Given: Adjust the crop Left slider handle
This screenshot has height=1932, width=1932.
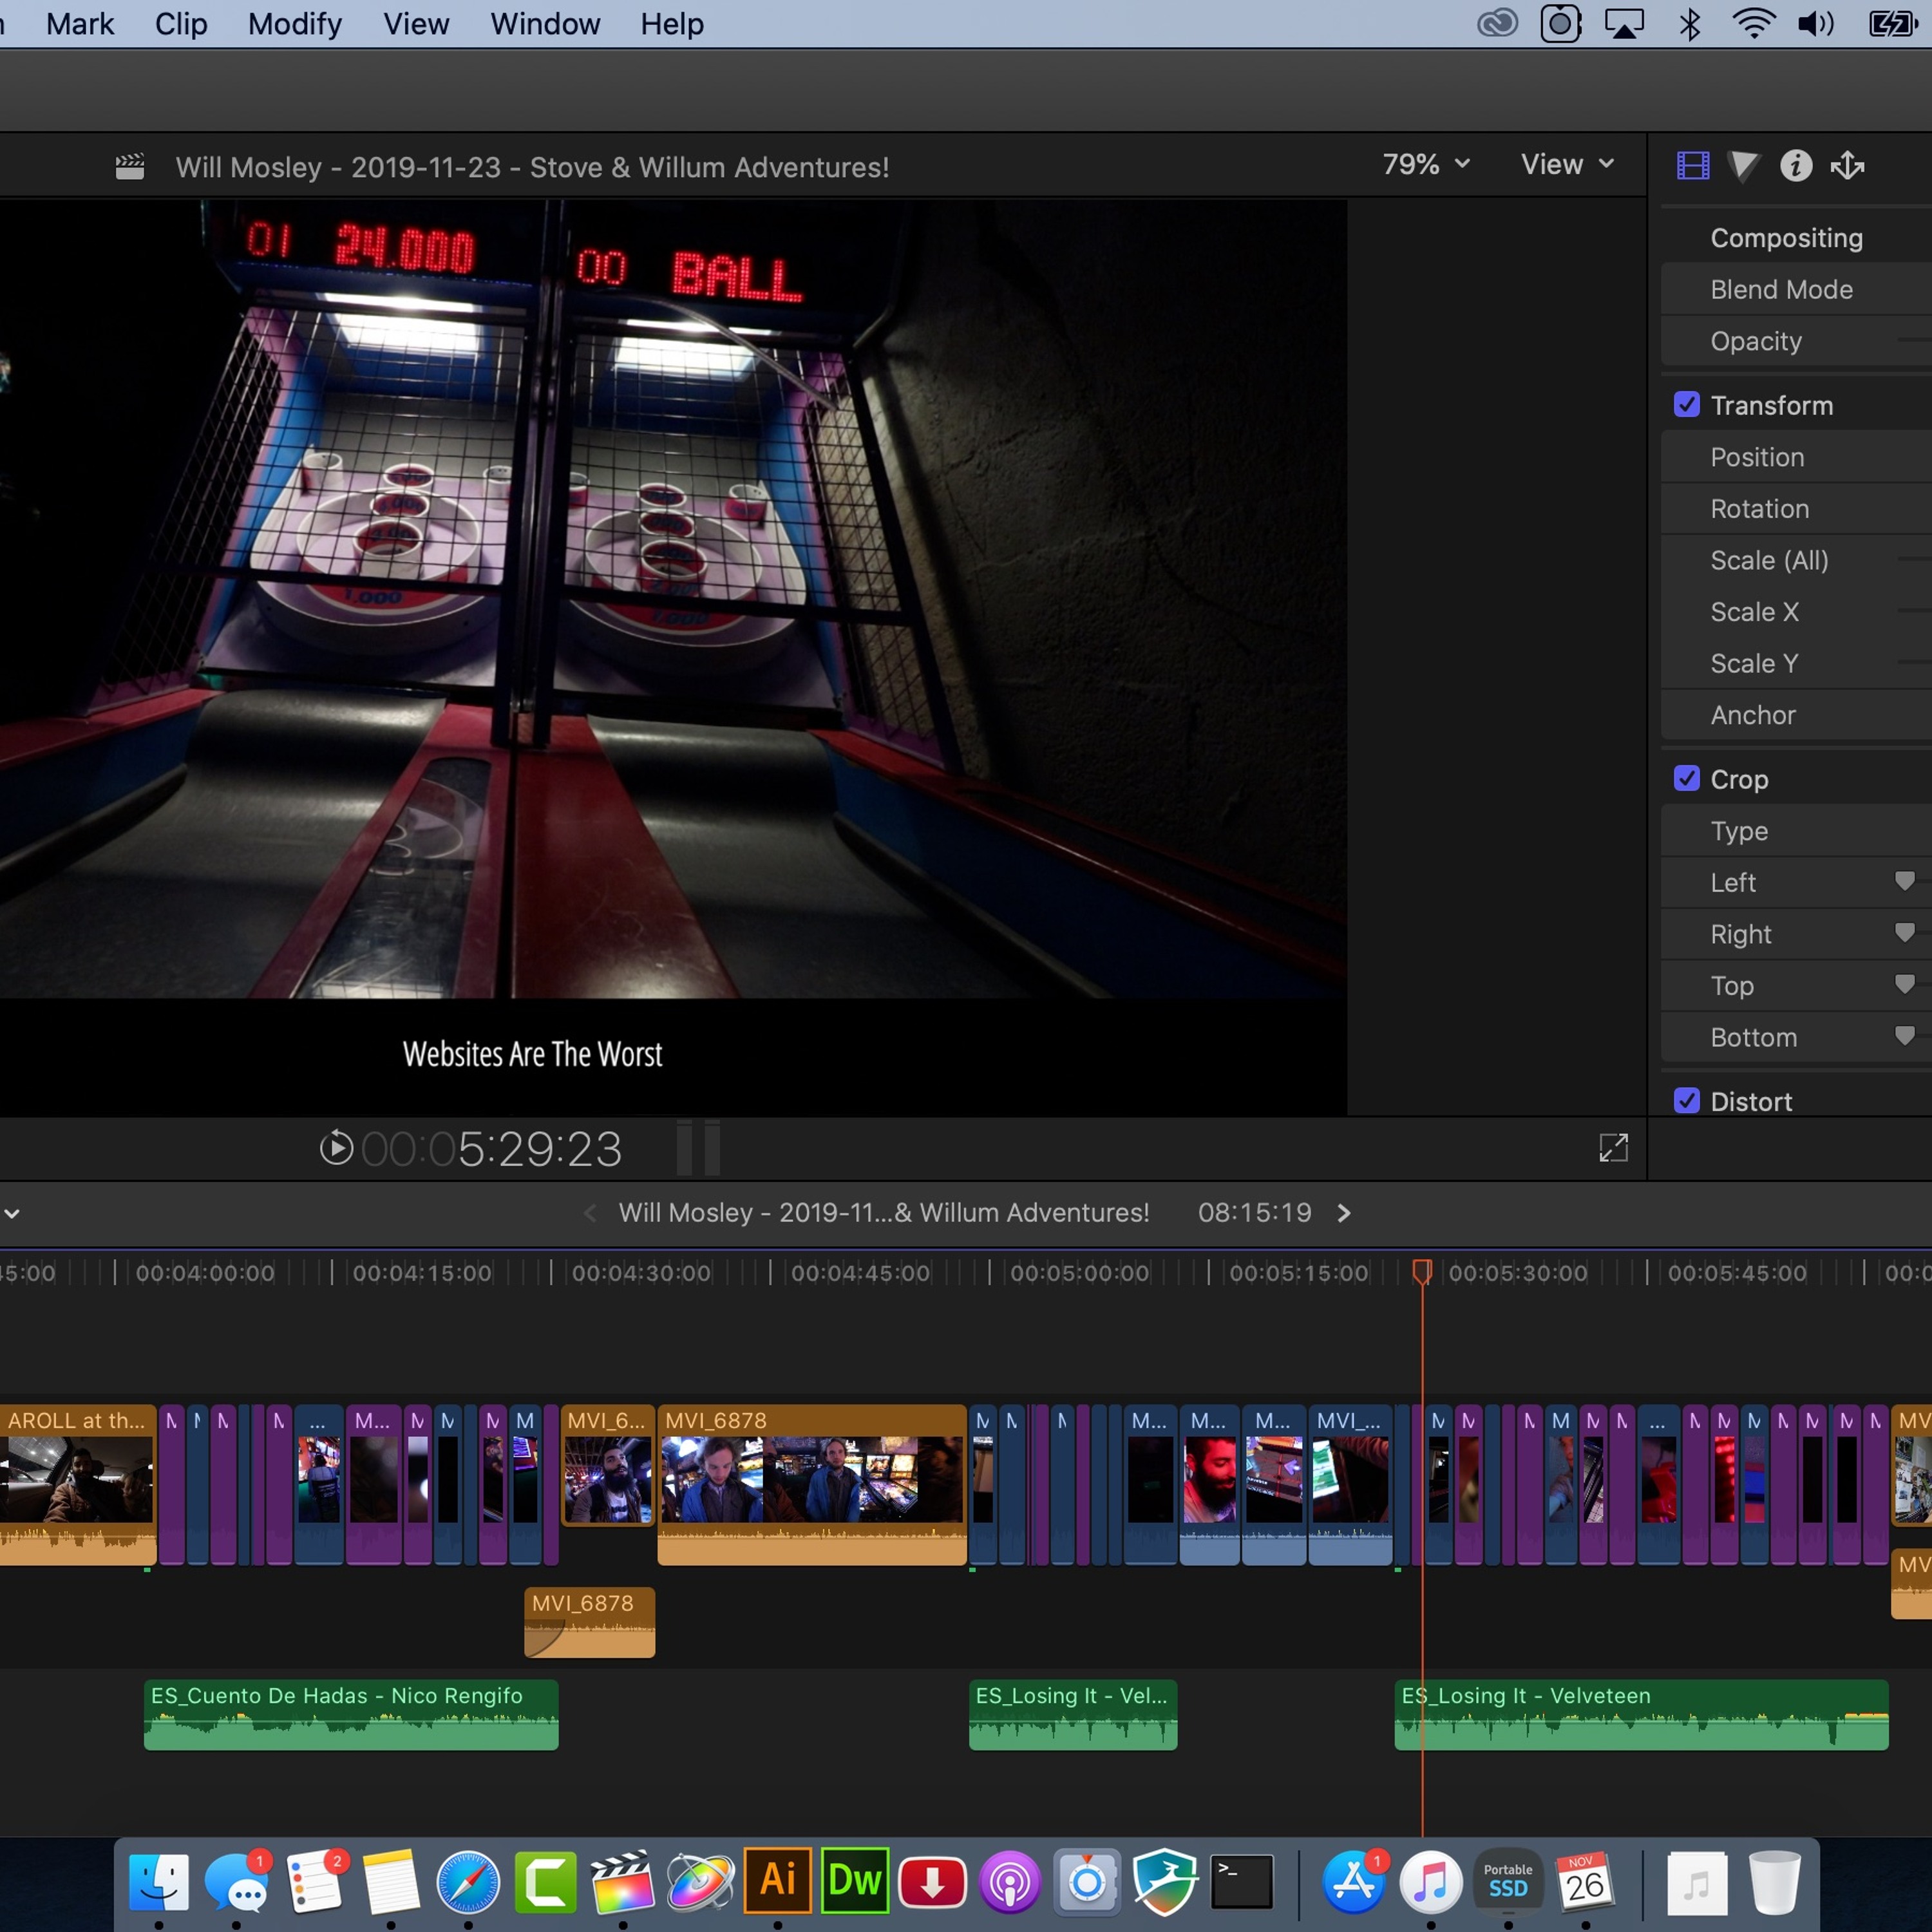Looking at the screenshot, I should [1904, 880].
